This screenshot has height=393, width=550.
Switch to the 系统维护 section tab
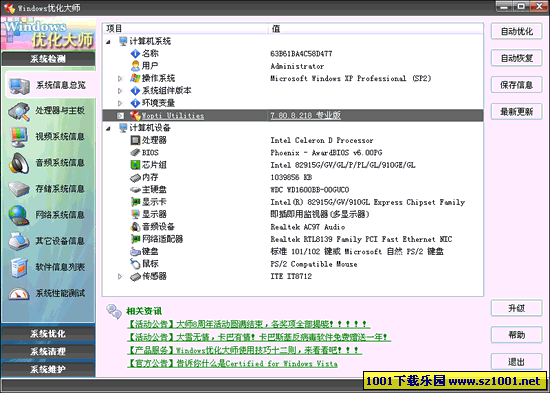[48, 369]
